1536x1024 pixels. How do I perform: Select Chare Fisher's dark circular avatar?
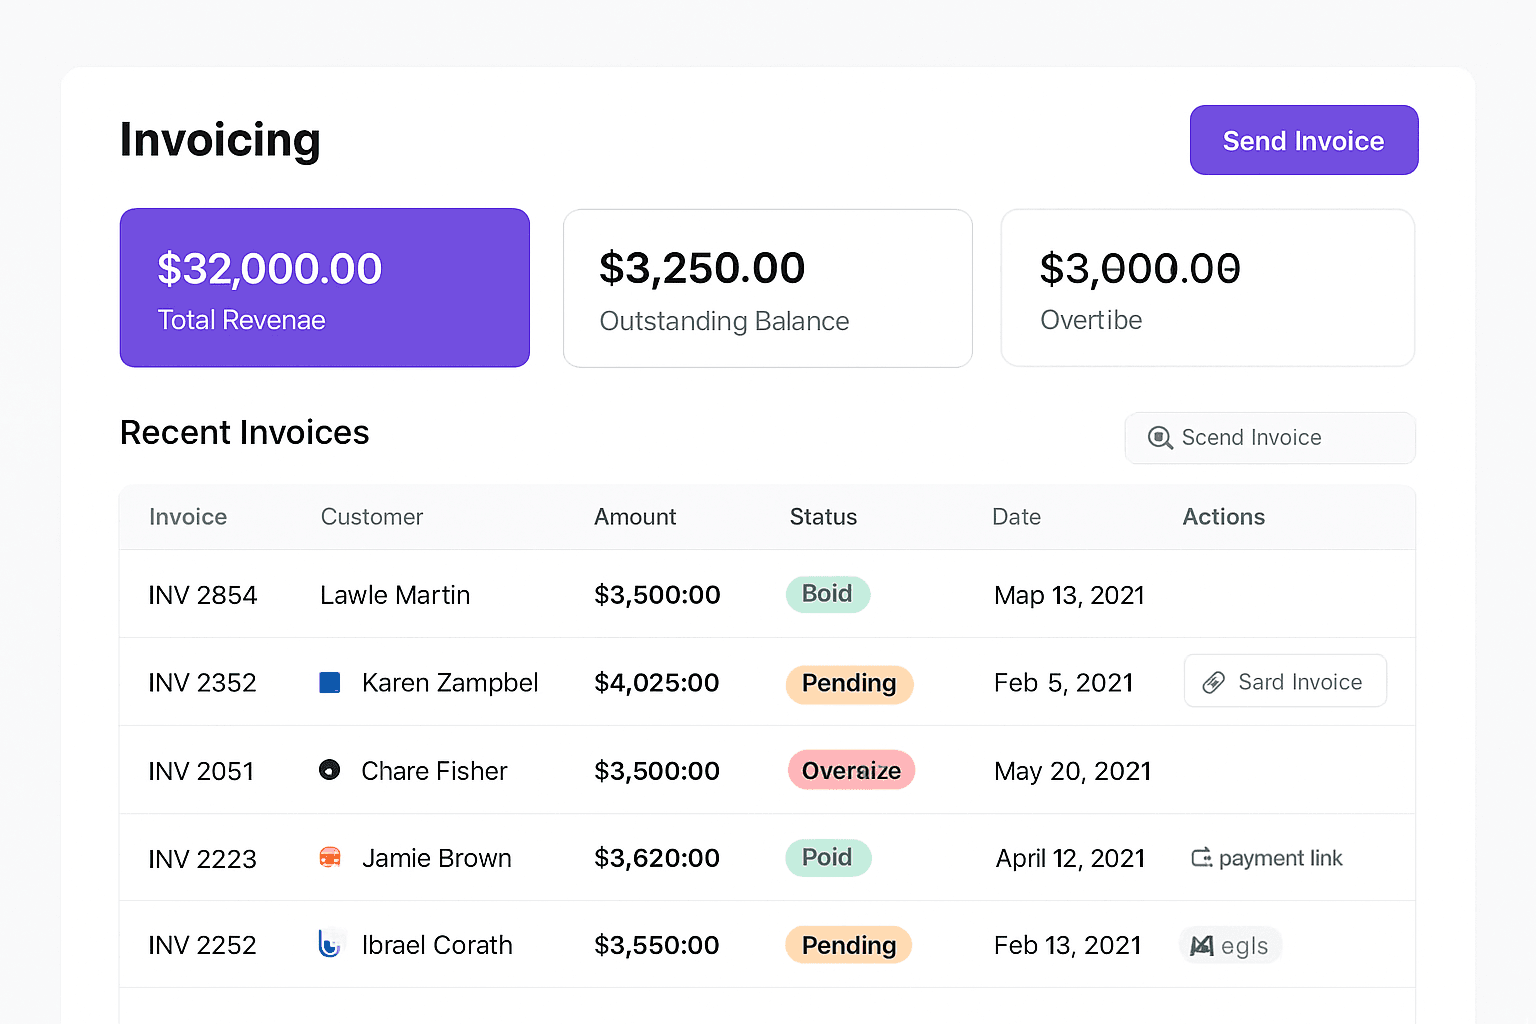(330, 770)
